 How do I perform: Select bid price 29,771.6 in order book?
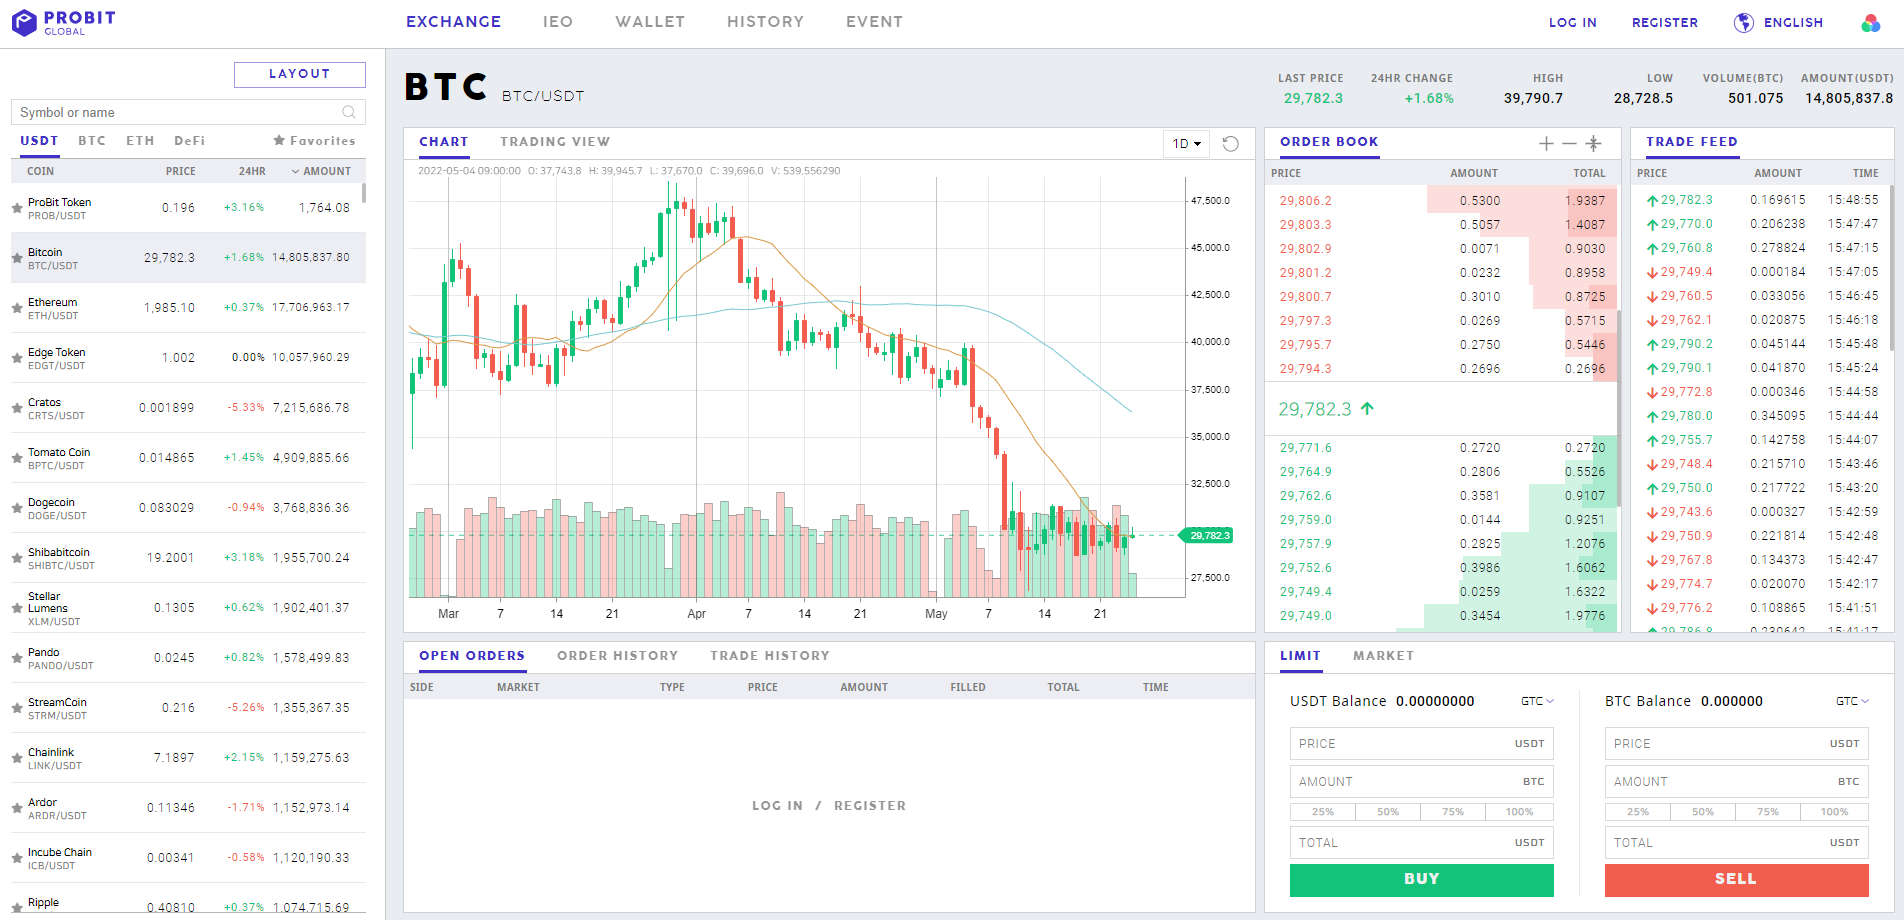click(1305, 448)
